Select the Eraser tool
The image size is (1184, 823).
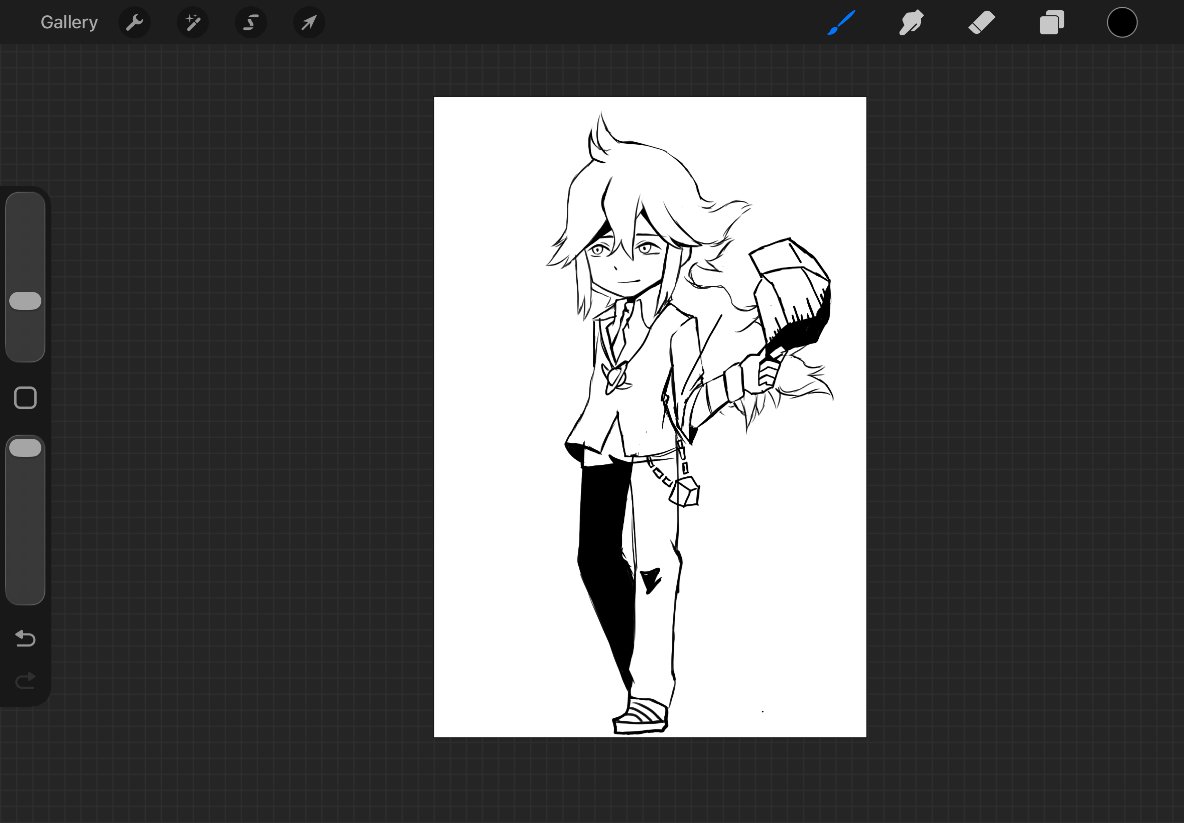(x=982, y=23)
